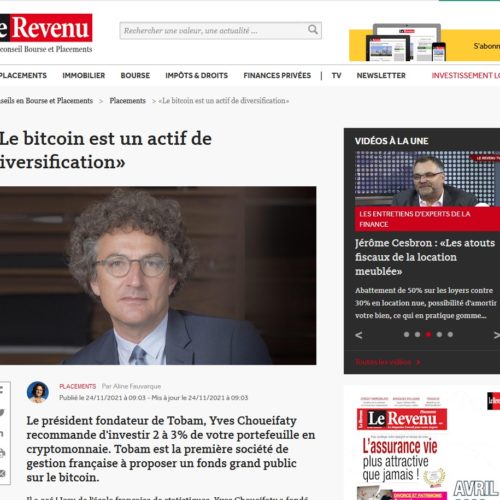Click the Newsletter link
Image resolution: width=500 pixels, height=500 pixels.
[381, 76]
